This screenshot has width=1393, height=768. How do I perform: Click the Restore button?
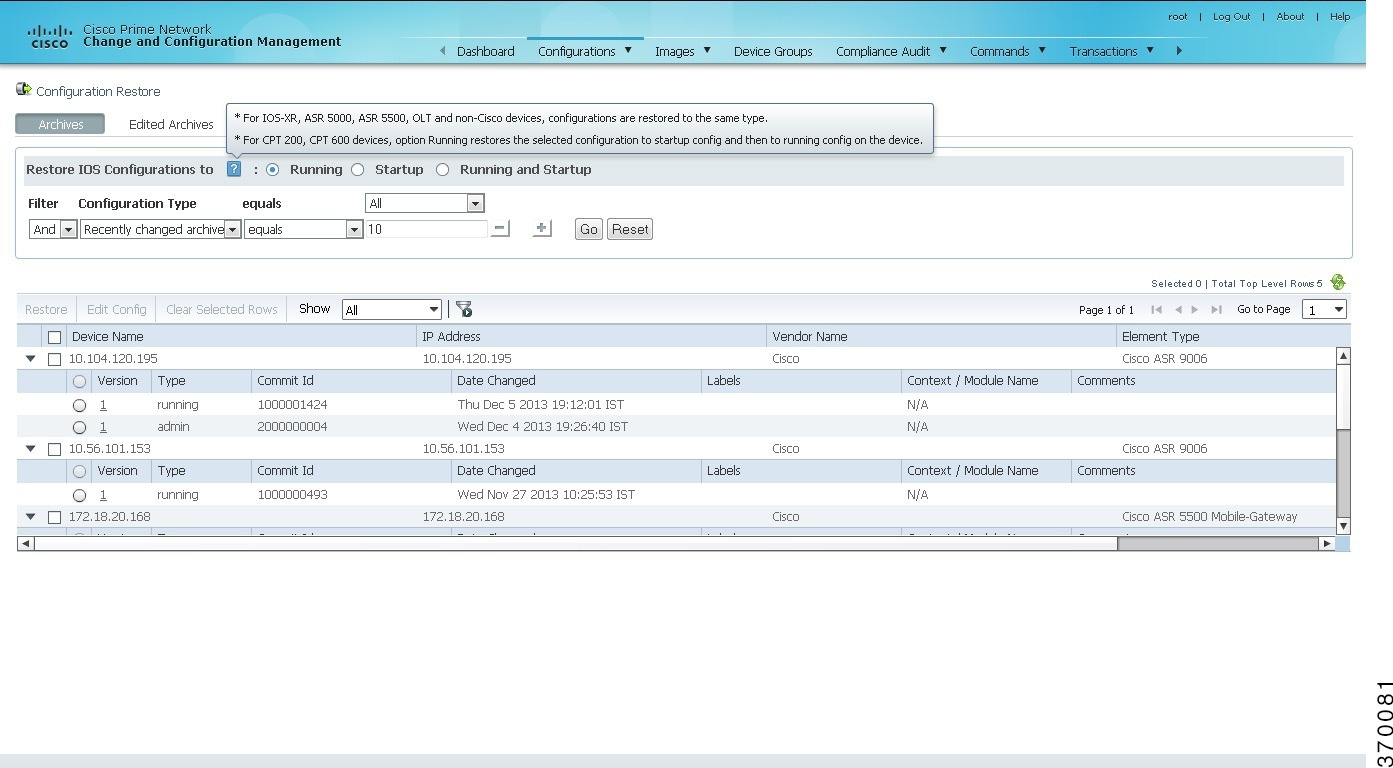46,309
